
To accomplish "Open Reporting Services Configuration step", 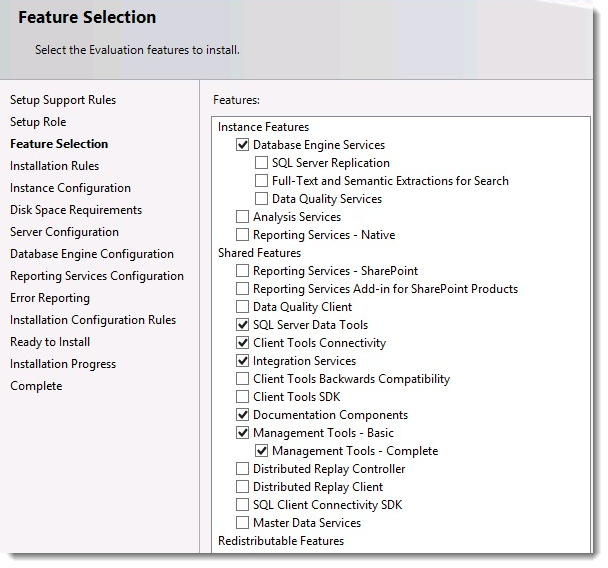I will (x=97, y=276).
